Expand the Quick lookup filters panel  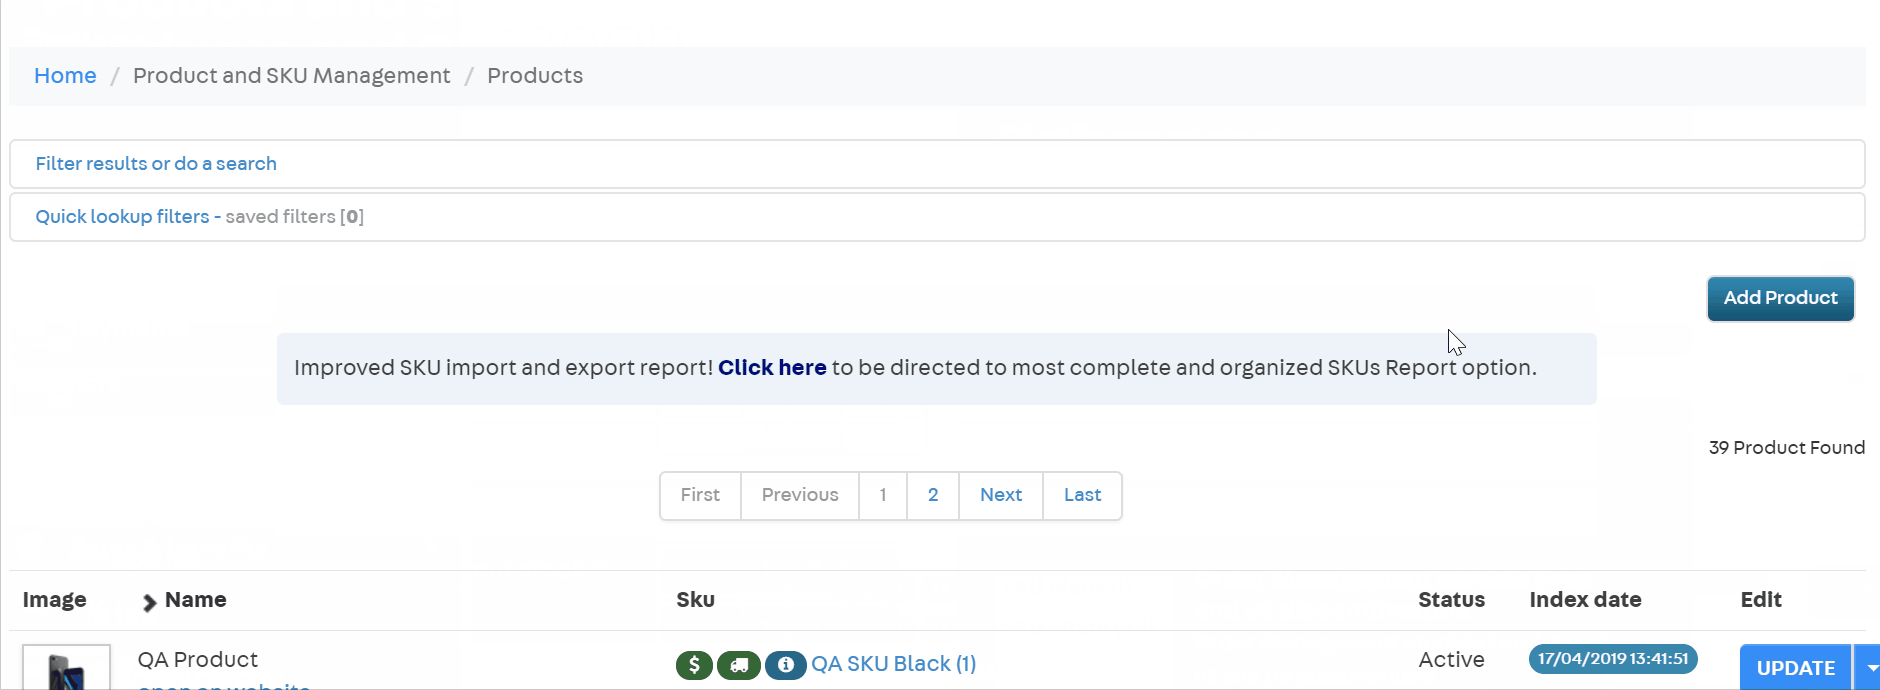coord(122,217)
